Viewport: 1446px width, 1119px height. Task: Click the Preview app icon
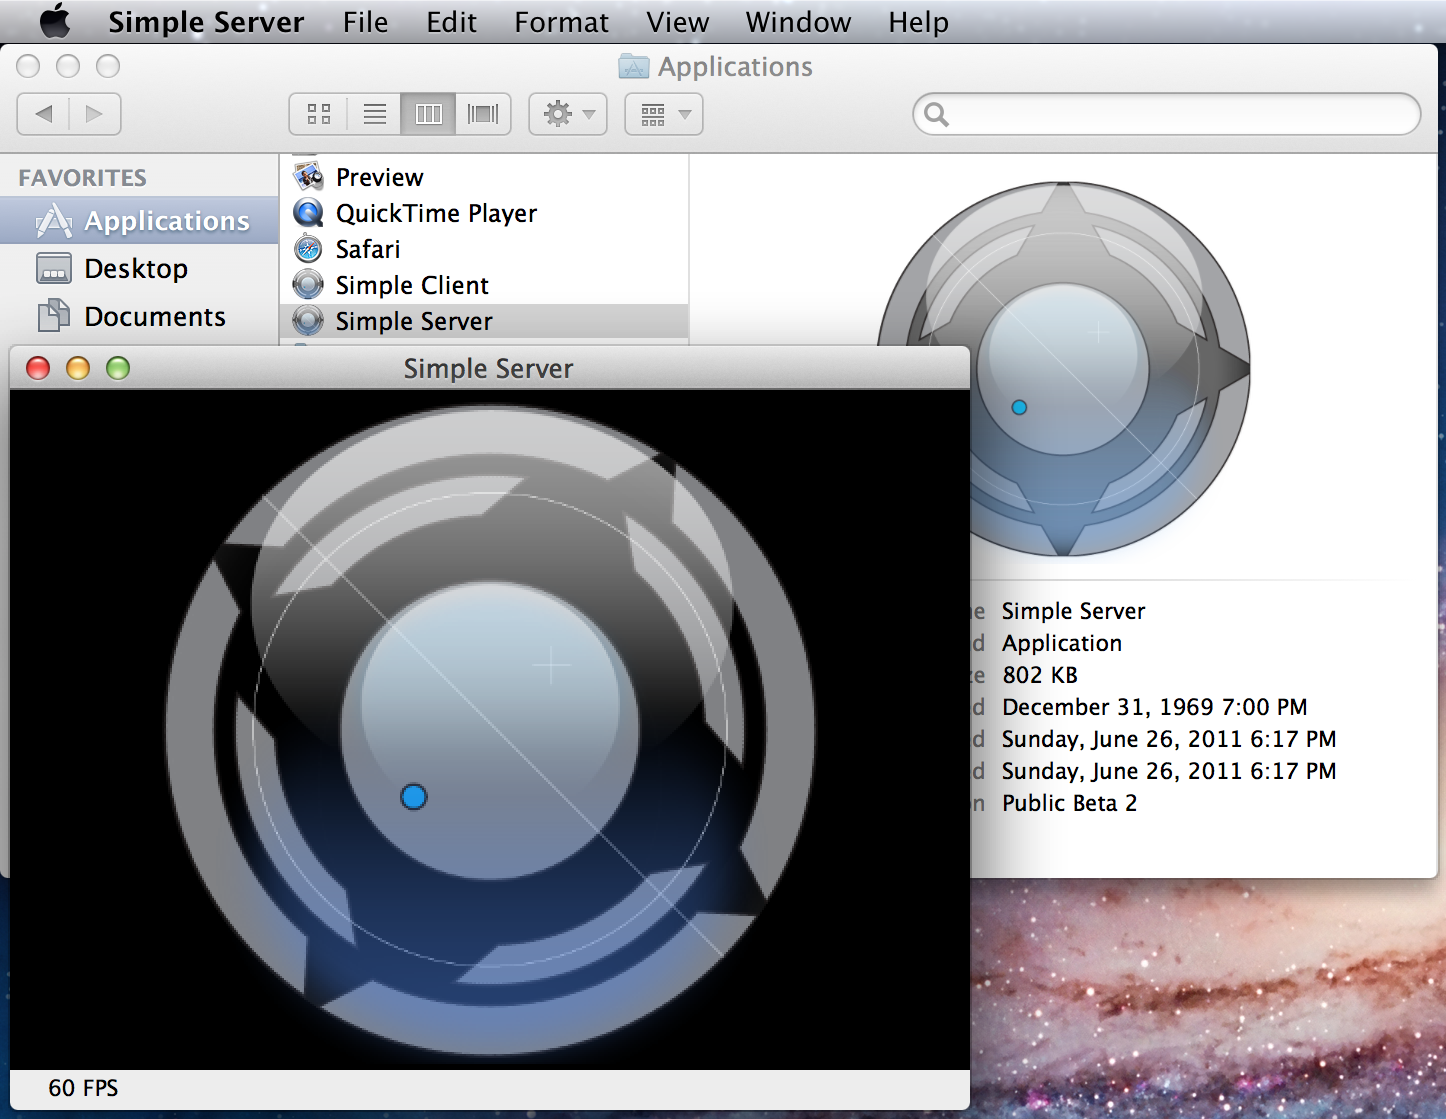pos(308,176)
